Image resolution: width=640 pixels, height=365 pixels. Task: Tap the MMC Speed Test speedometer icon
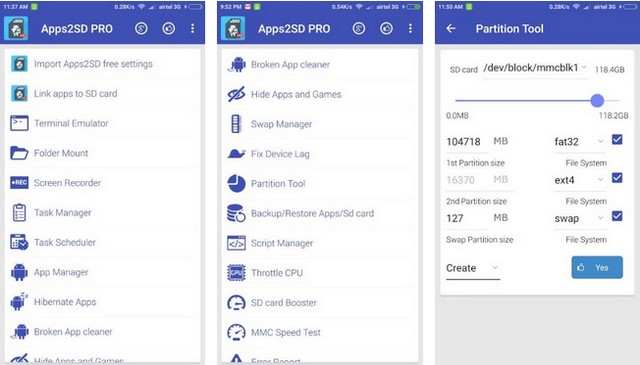pyautogui.click(x=236, y=332)
